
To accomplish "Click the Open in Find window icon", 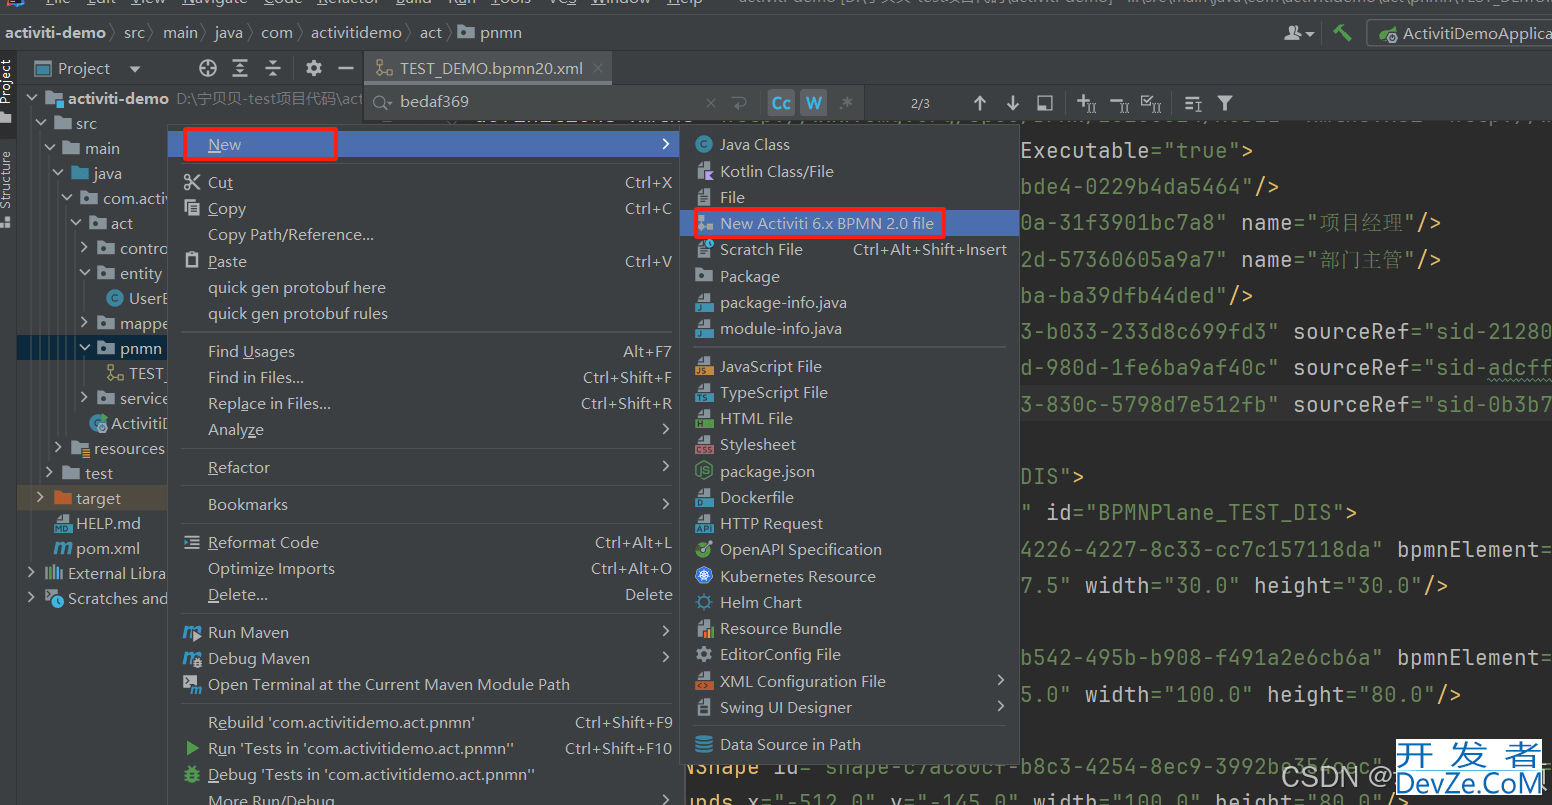I will (x=1045, y=103).
